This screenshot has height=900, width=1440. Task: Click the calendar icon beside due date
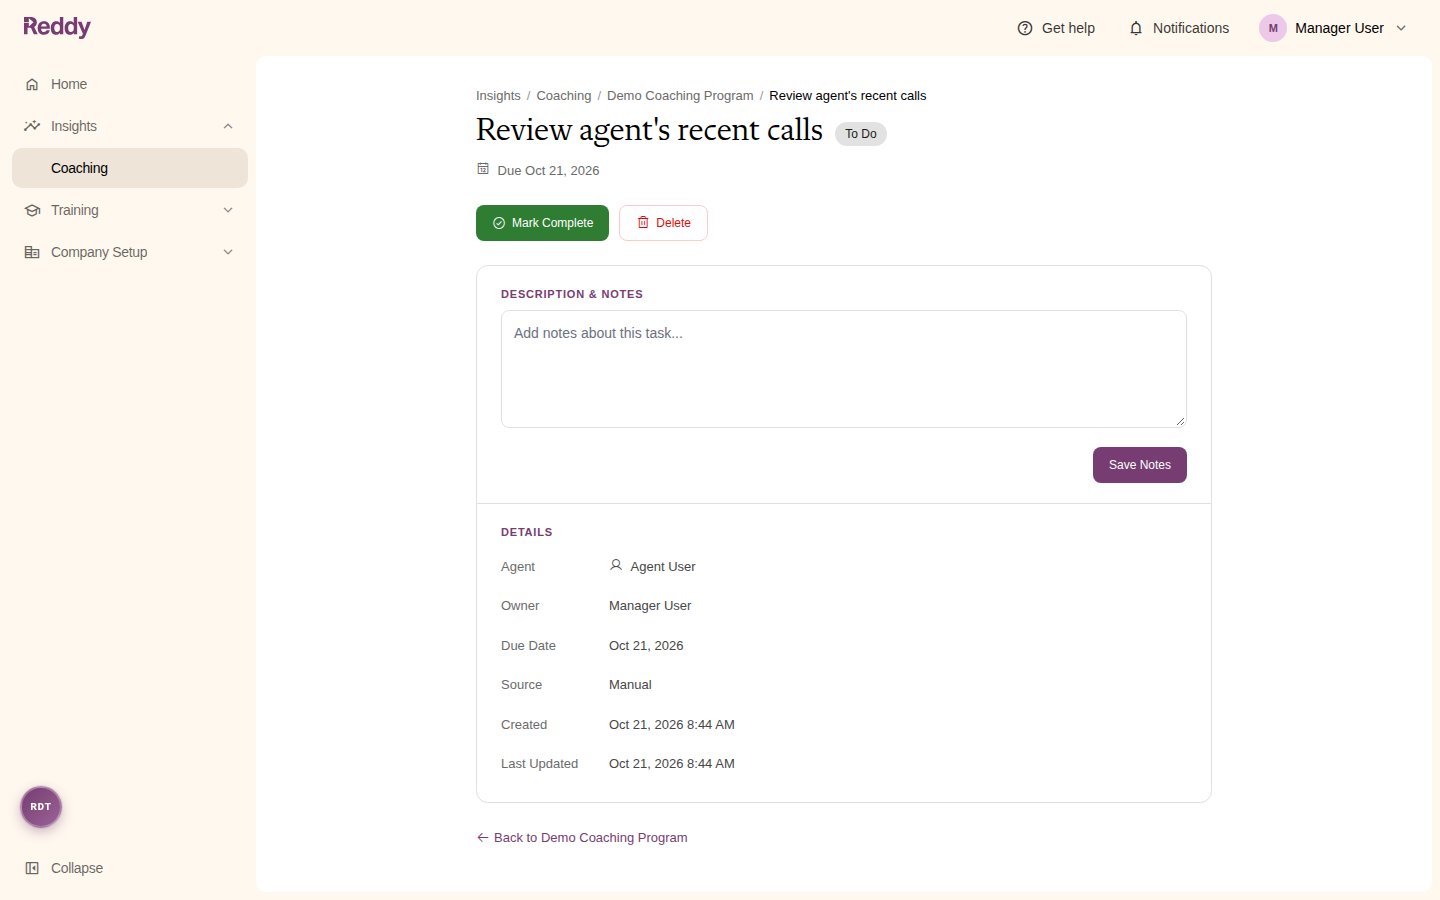coord(483,169)
